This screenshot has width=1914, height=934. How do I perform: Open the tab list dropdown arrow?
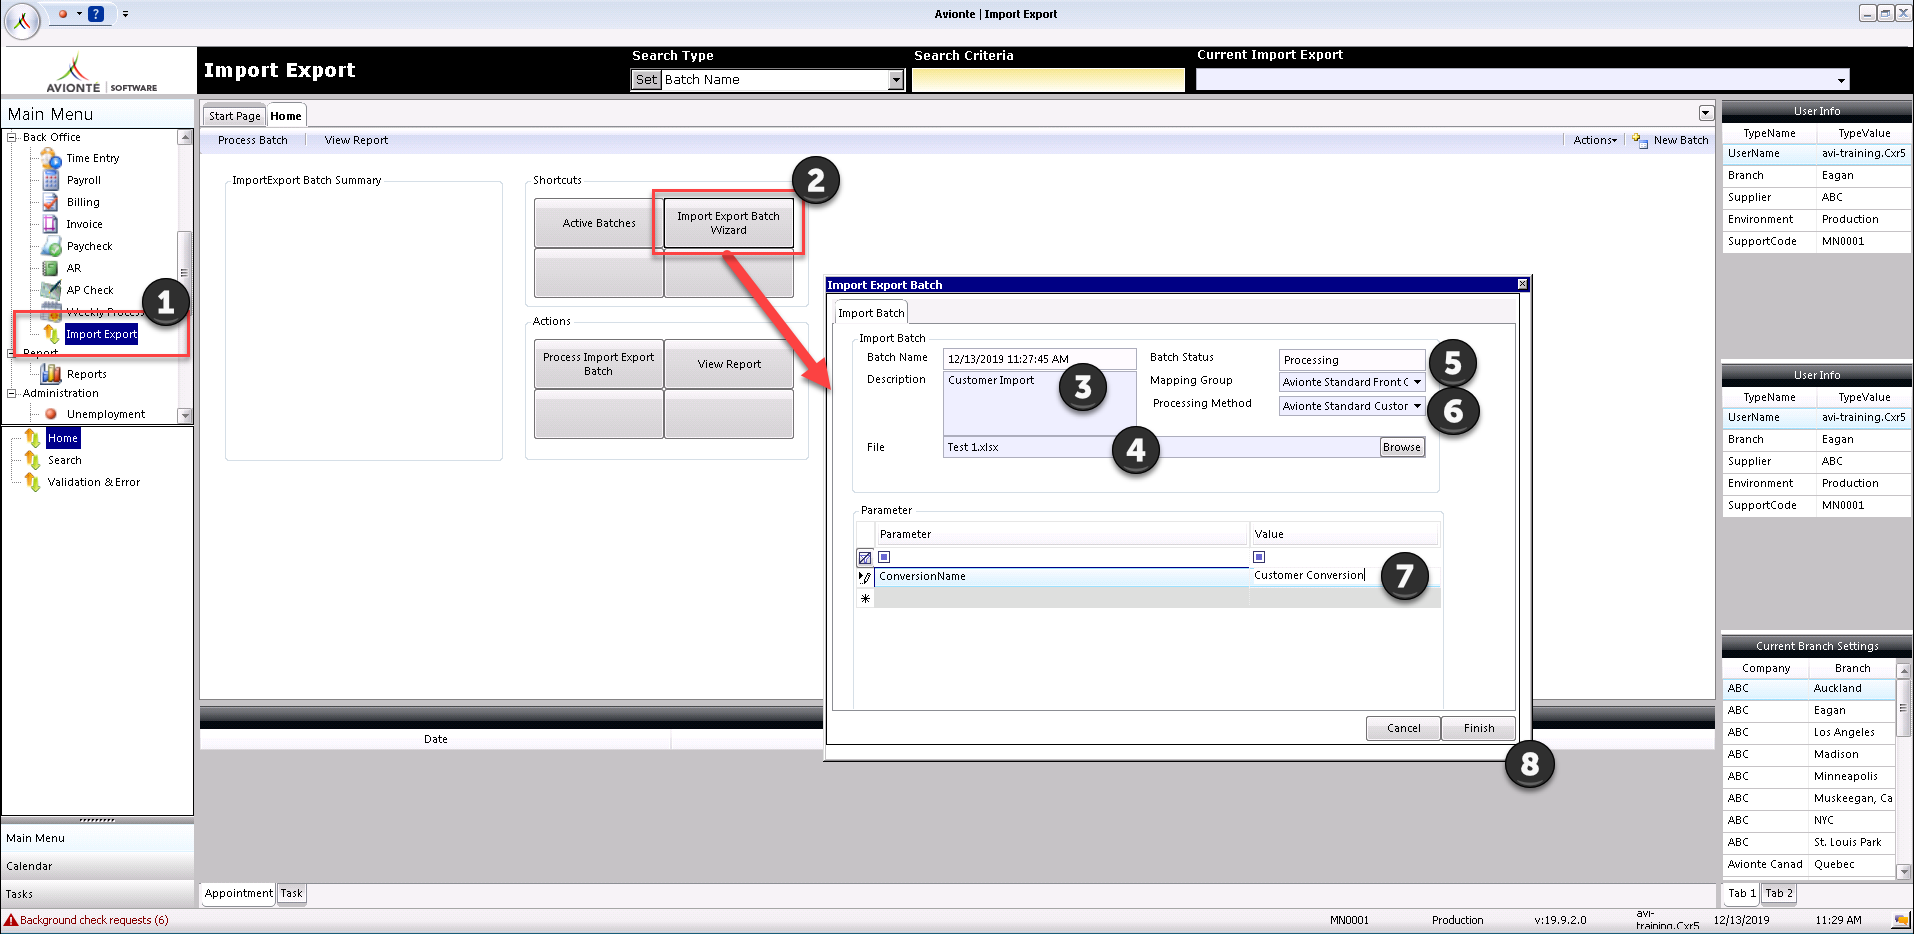[1706, 113]
